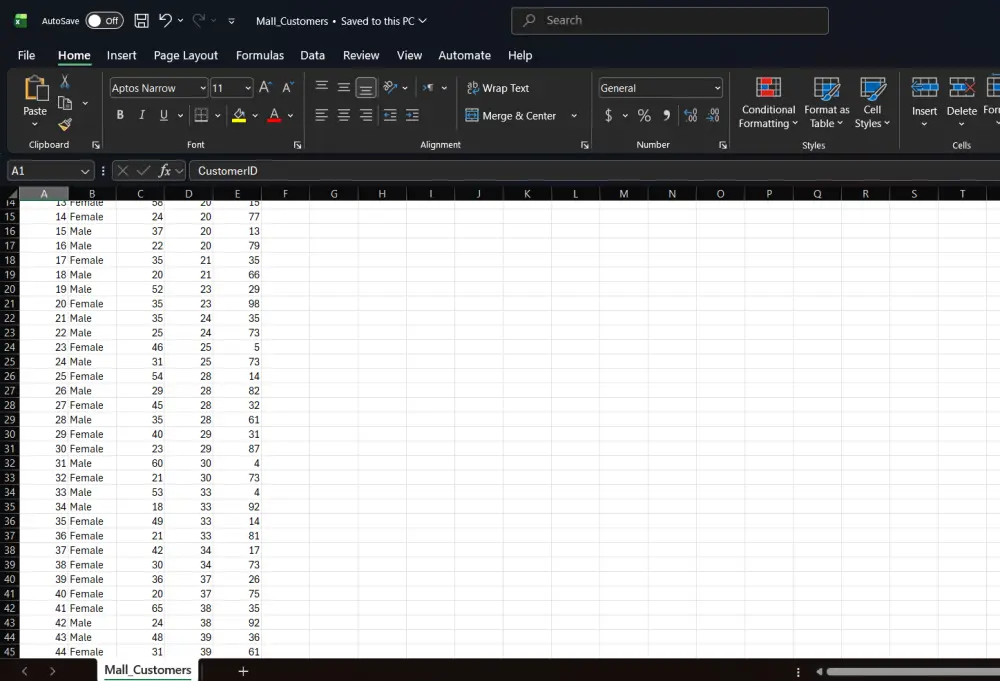Click the Search box
This screenshot has width=1000, height=681.
click(x=670, y=20)
